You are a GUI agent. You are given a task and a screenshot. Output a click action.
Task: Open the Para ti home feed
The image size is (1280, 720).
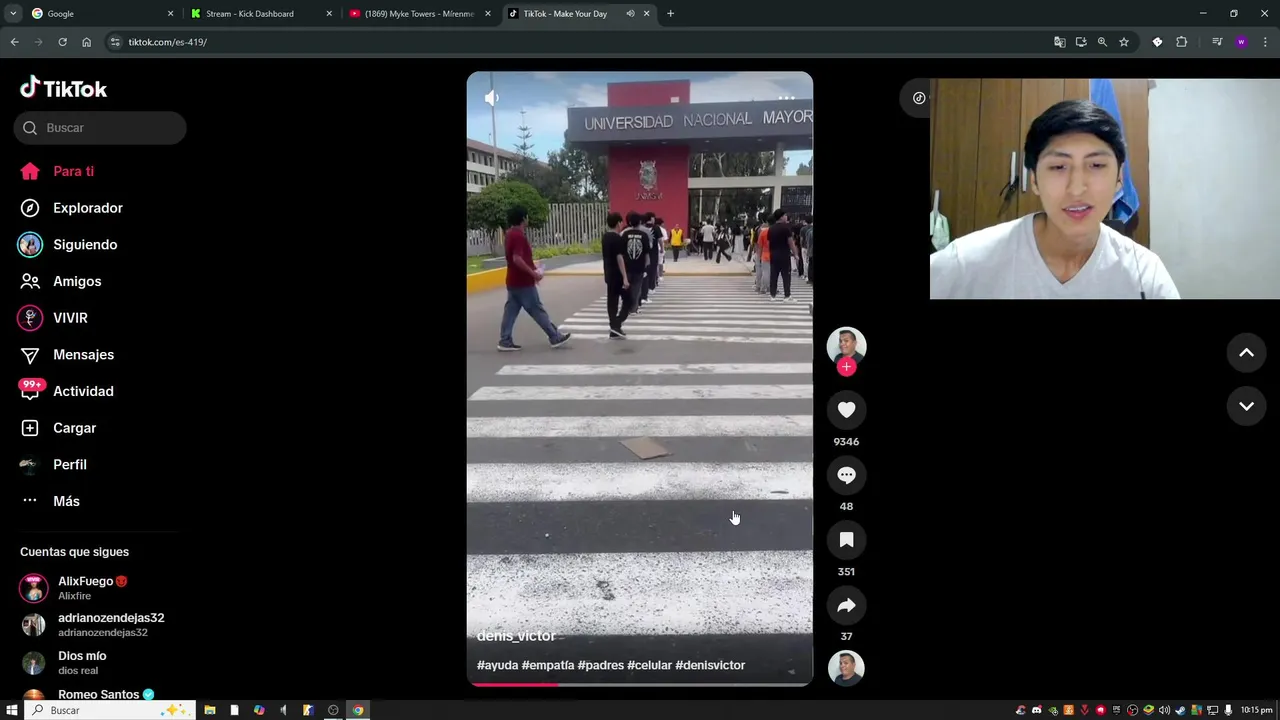58,171
